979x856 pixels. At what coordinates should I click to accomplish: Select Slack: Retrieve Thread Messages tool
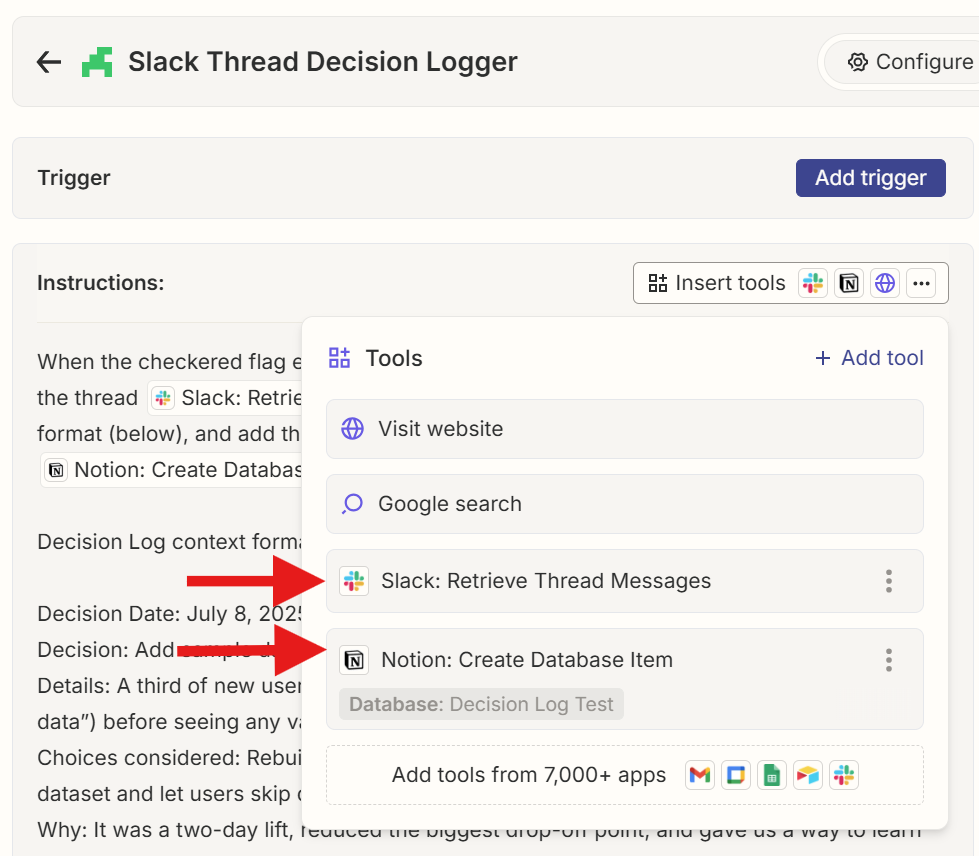point(624,581)
